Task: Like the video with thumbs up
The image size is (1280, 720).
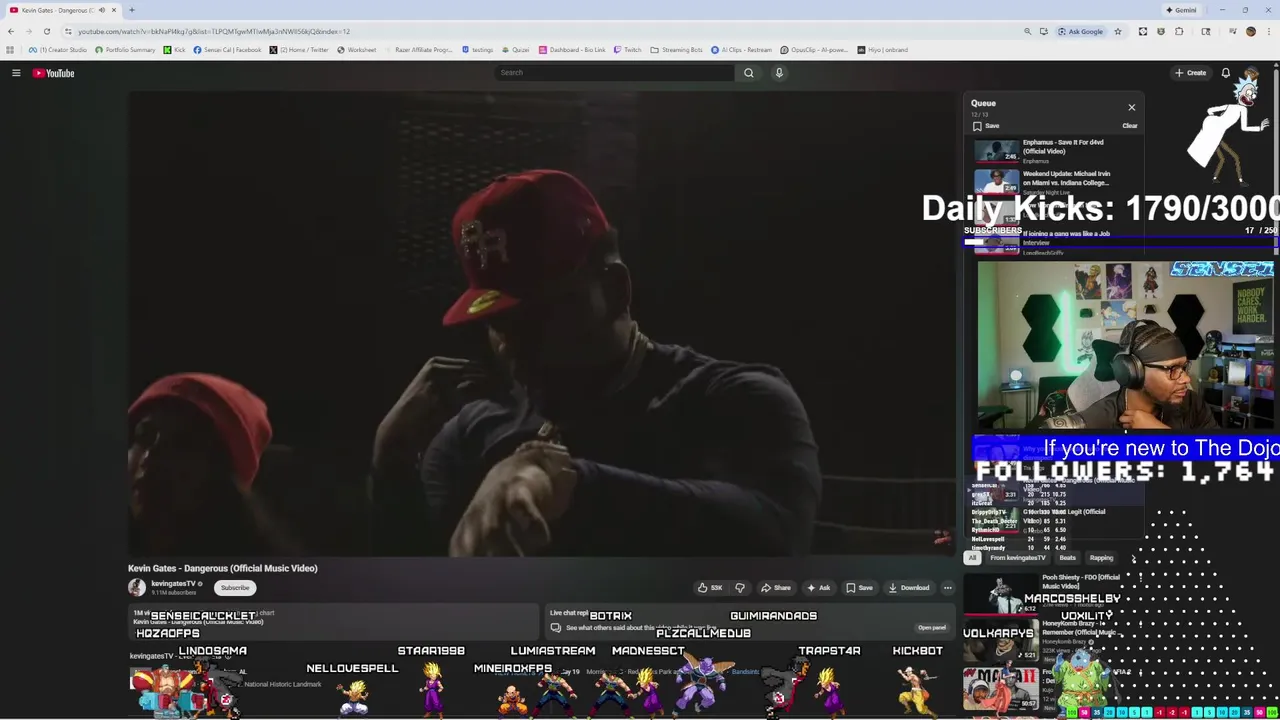Action: 709,588
